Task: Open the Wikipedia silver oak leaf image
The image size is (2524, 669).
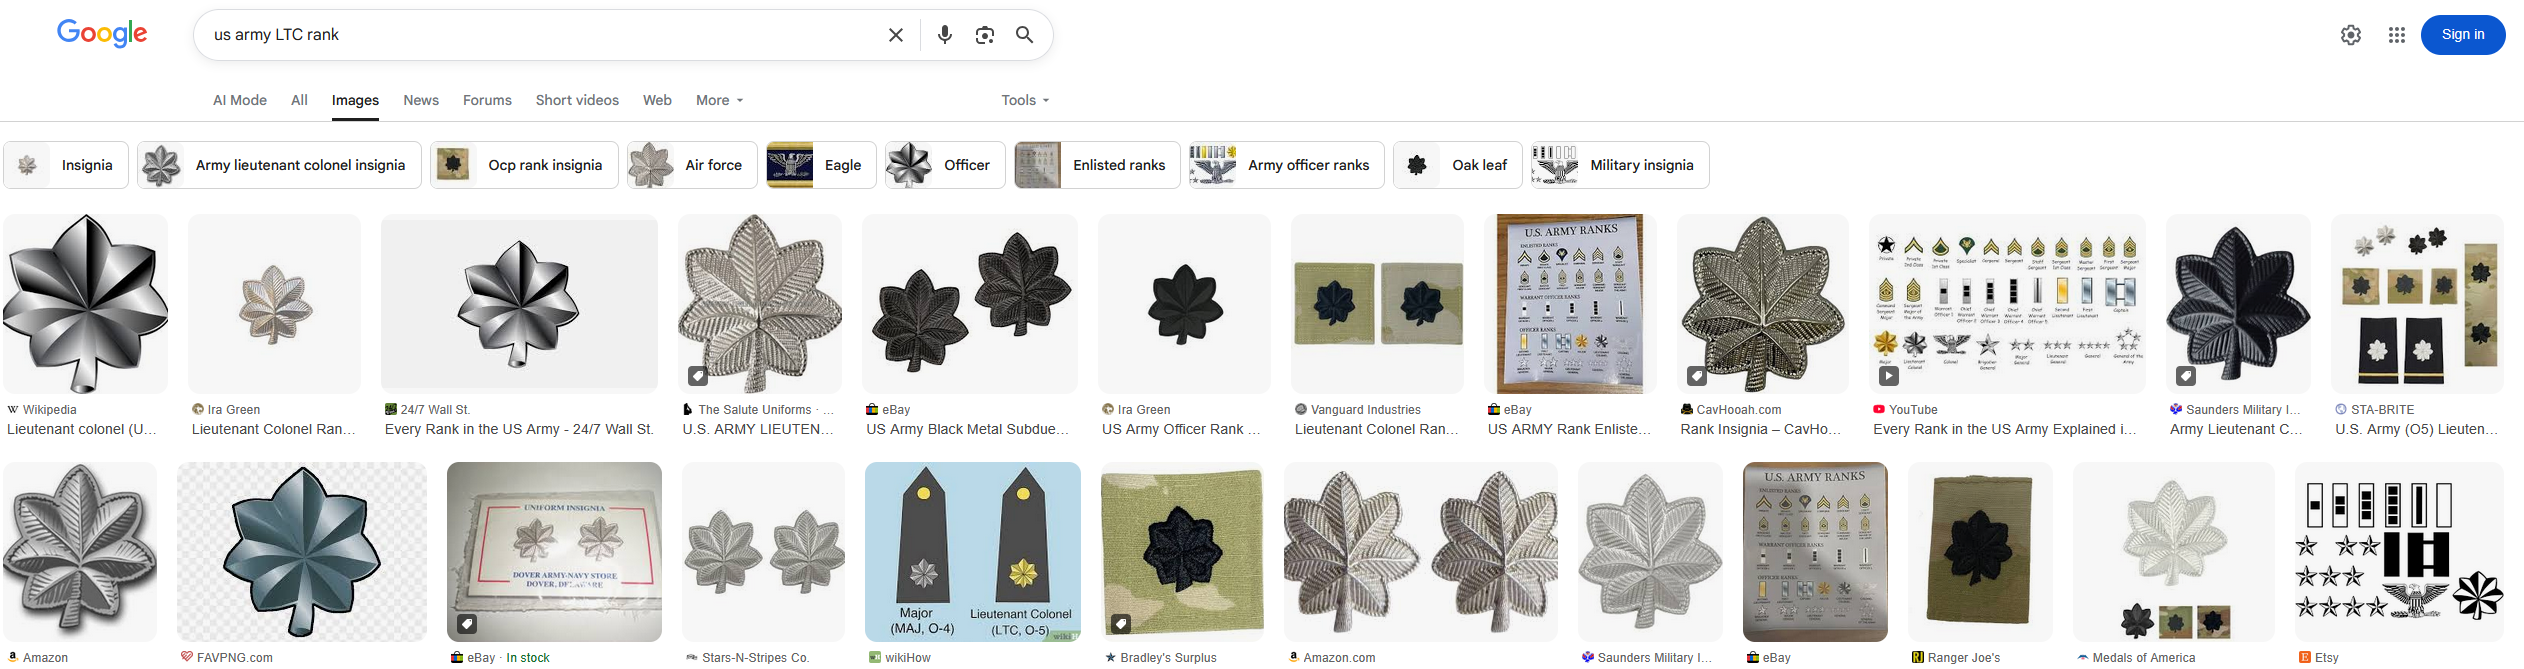Action: (x=86, y=303)
